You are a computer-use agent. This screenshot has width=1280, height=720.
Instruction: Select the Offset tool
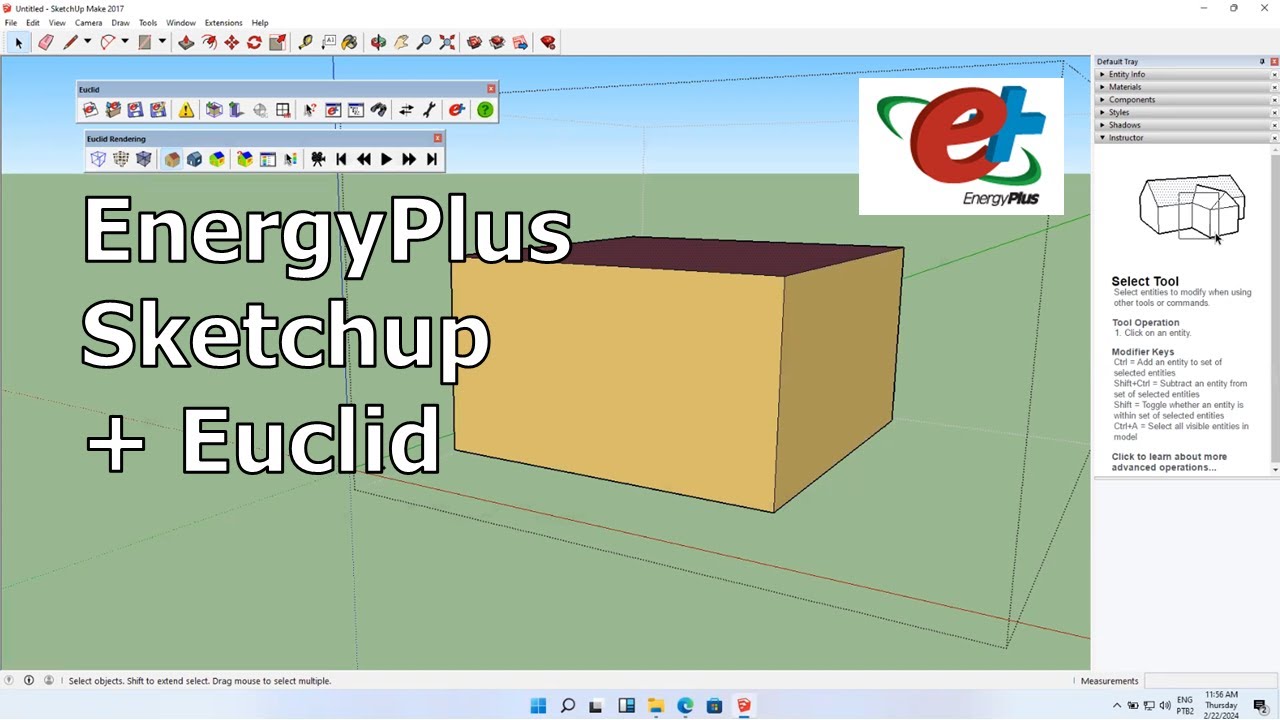[209, 42]
